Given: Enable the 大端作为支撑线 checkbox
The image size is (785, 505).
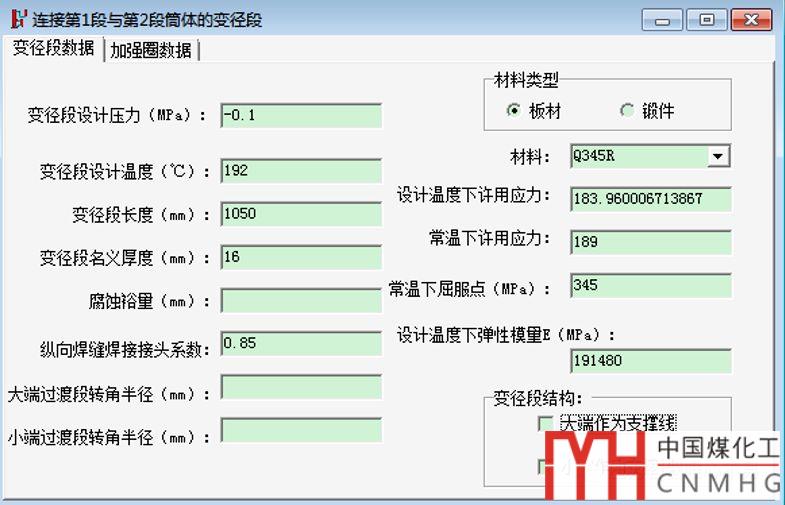Looking at the screenshot, I should coord(545,423).
